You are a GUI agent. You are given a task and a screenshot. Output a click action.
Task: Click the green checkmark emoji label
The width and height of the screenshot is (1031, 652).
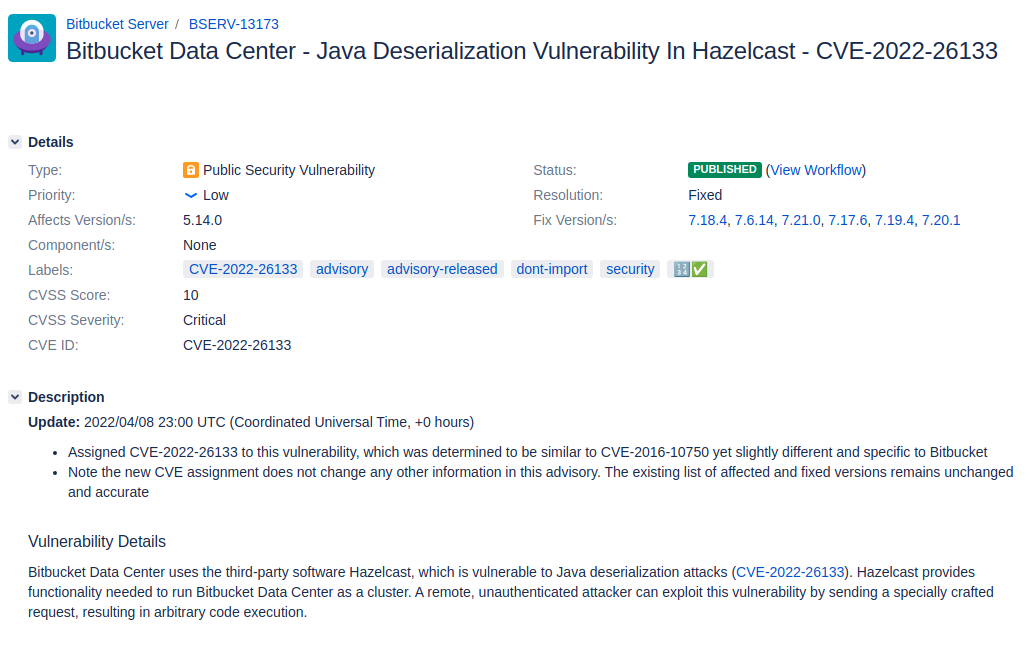[x=698, y=268]
